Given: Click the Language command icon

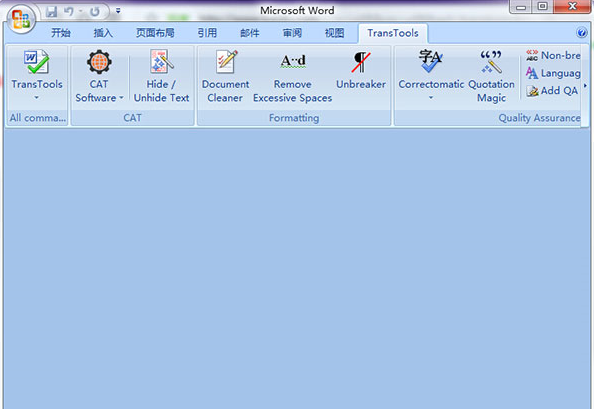Looking at the screenshot, I should point(532,73).
